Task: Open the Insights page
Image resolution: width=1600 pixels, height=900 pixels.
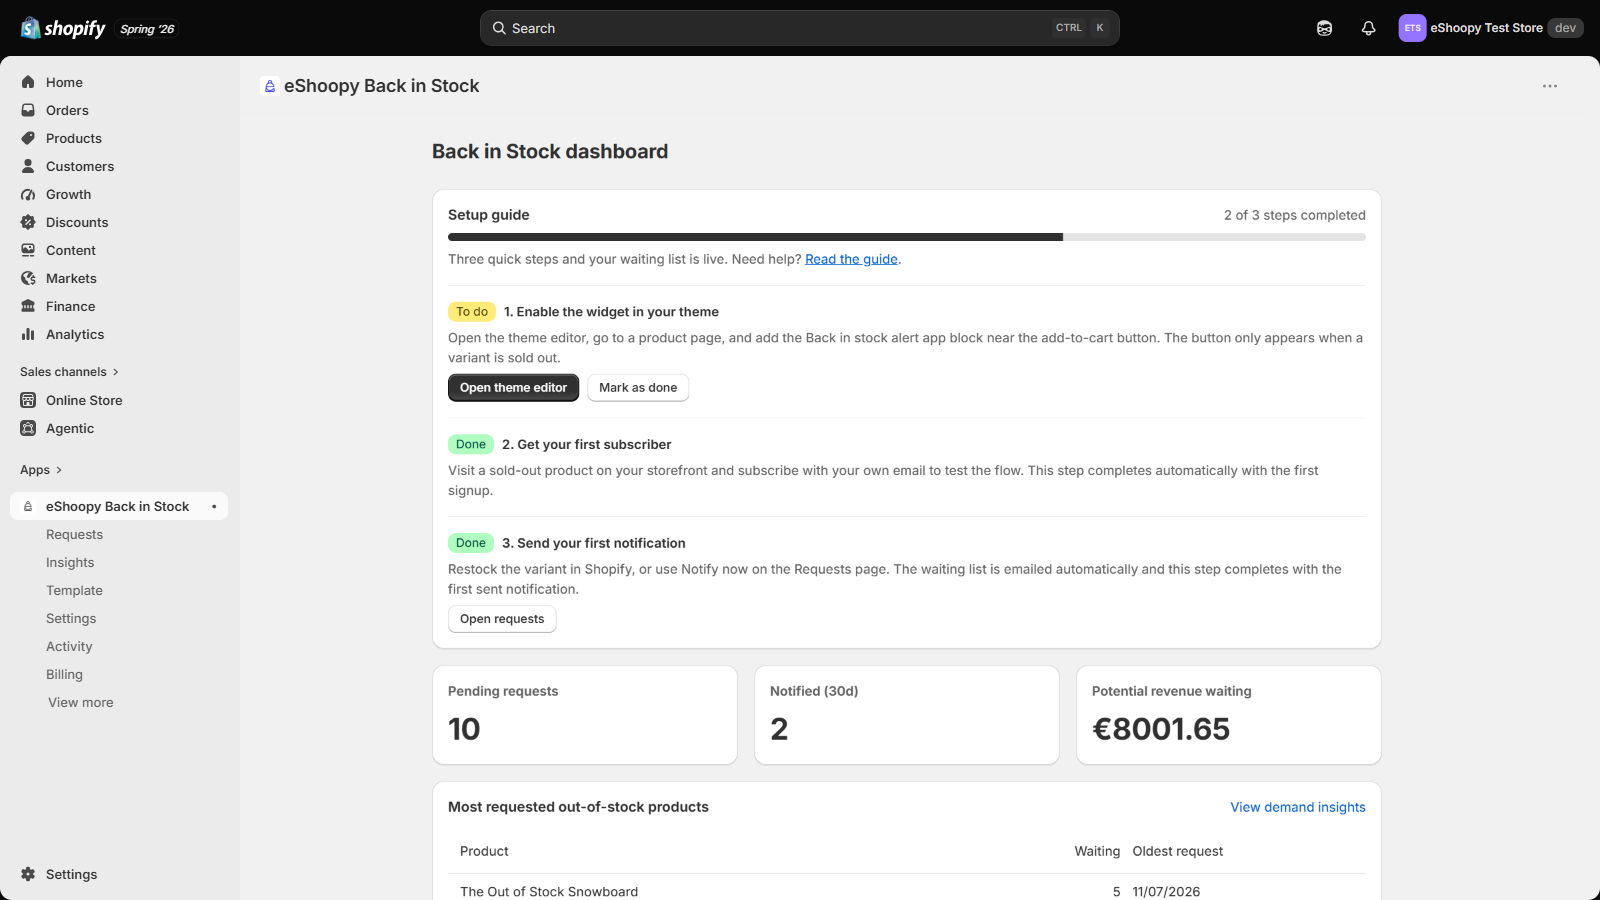Action: tap(70, 563)
